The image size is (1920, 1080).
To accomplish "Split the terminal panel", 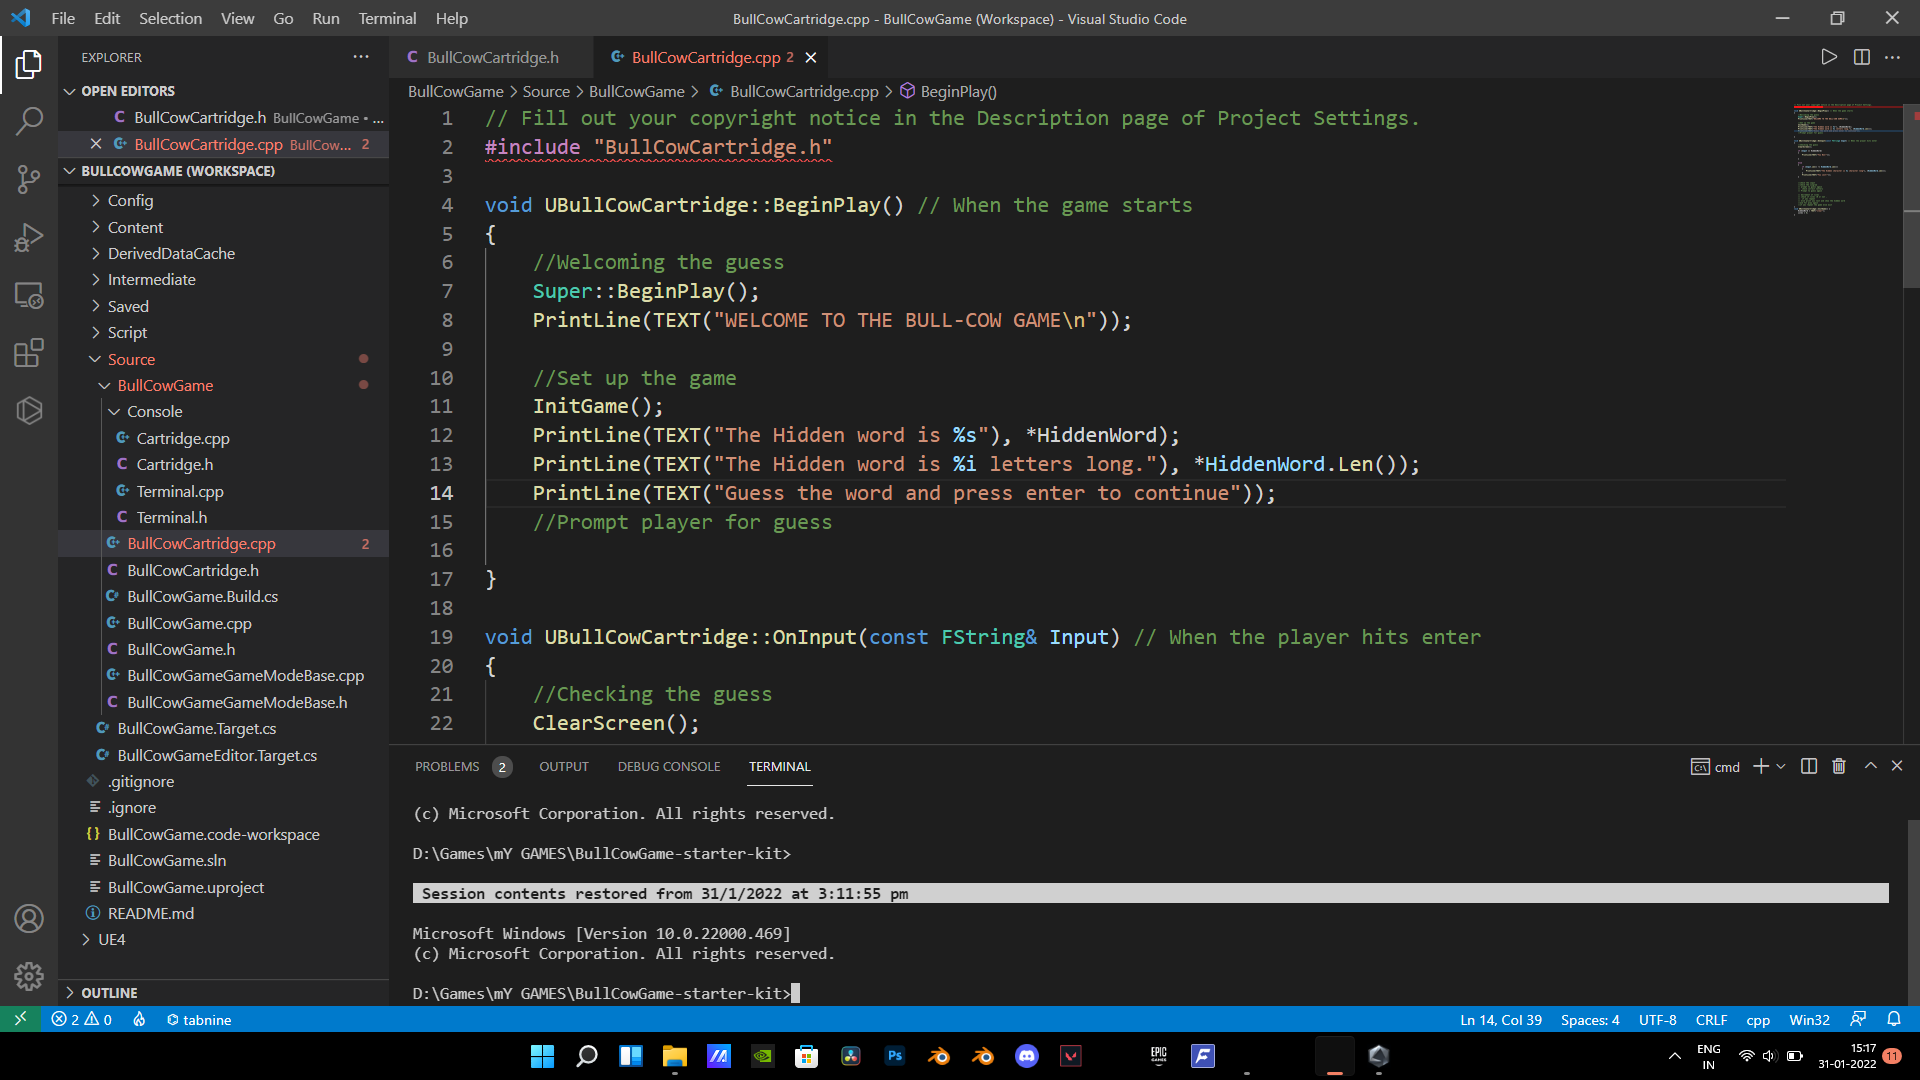I will tap(1808, 766).
